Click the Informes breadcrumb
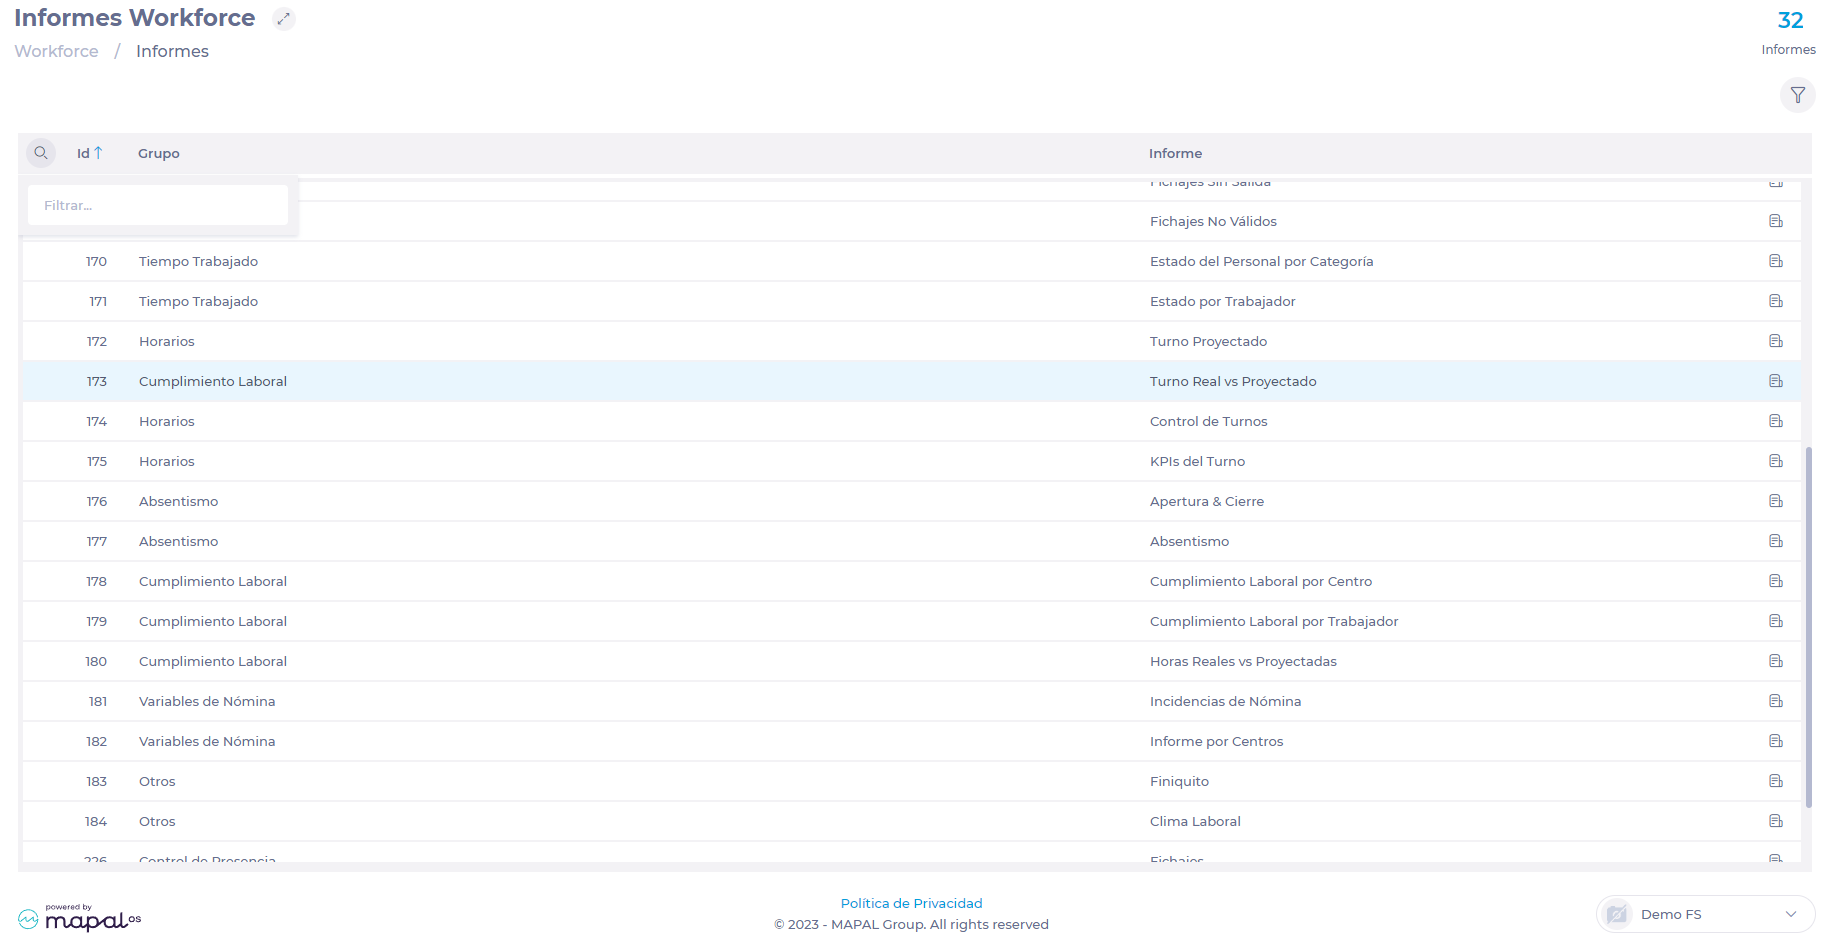Viewport: 1822px width, 935px height. [x=172, y=51]
